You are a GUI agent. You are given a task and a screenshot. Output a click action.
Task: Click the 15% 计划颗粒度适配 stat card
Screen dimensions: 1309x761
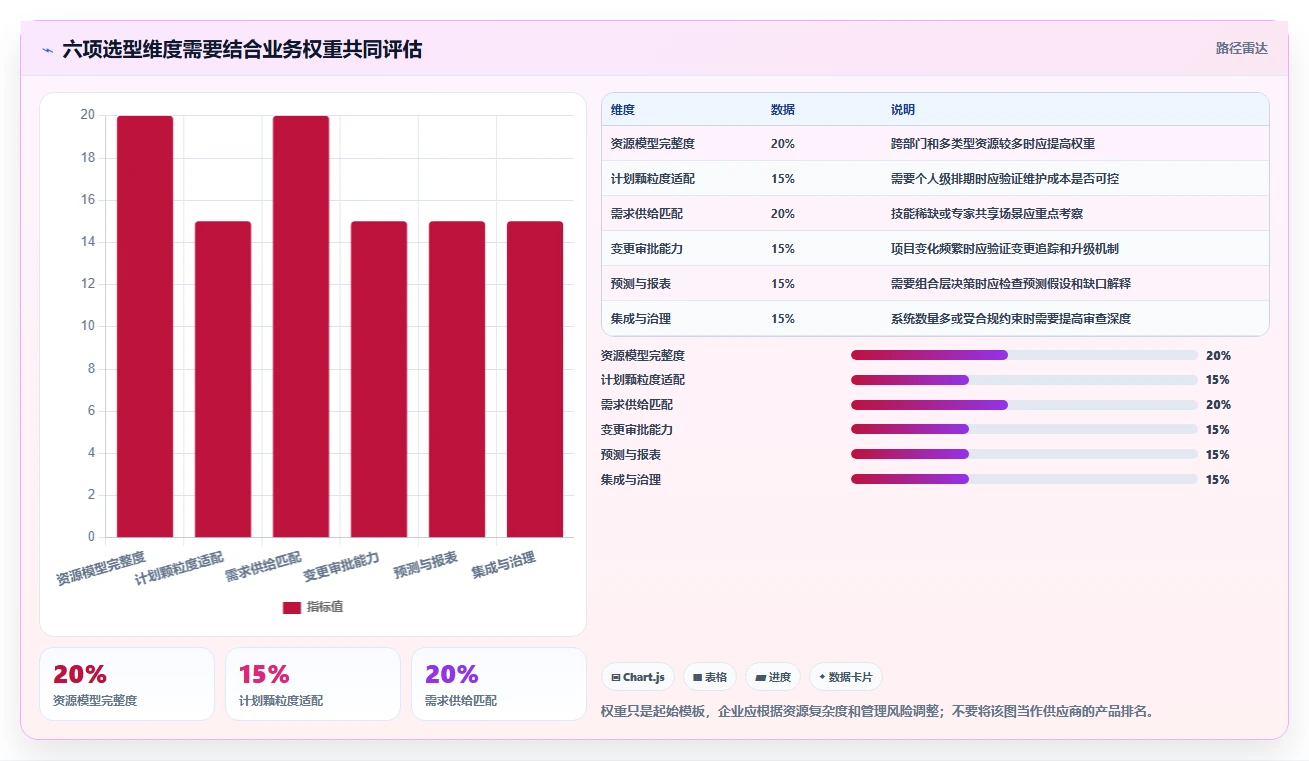click(313, 684)
